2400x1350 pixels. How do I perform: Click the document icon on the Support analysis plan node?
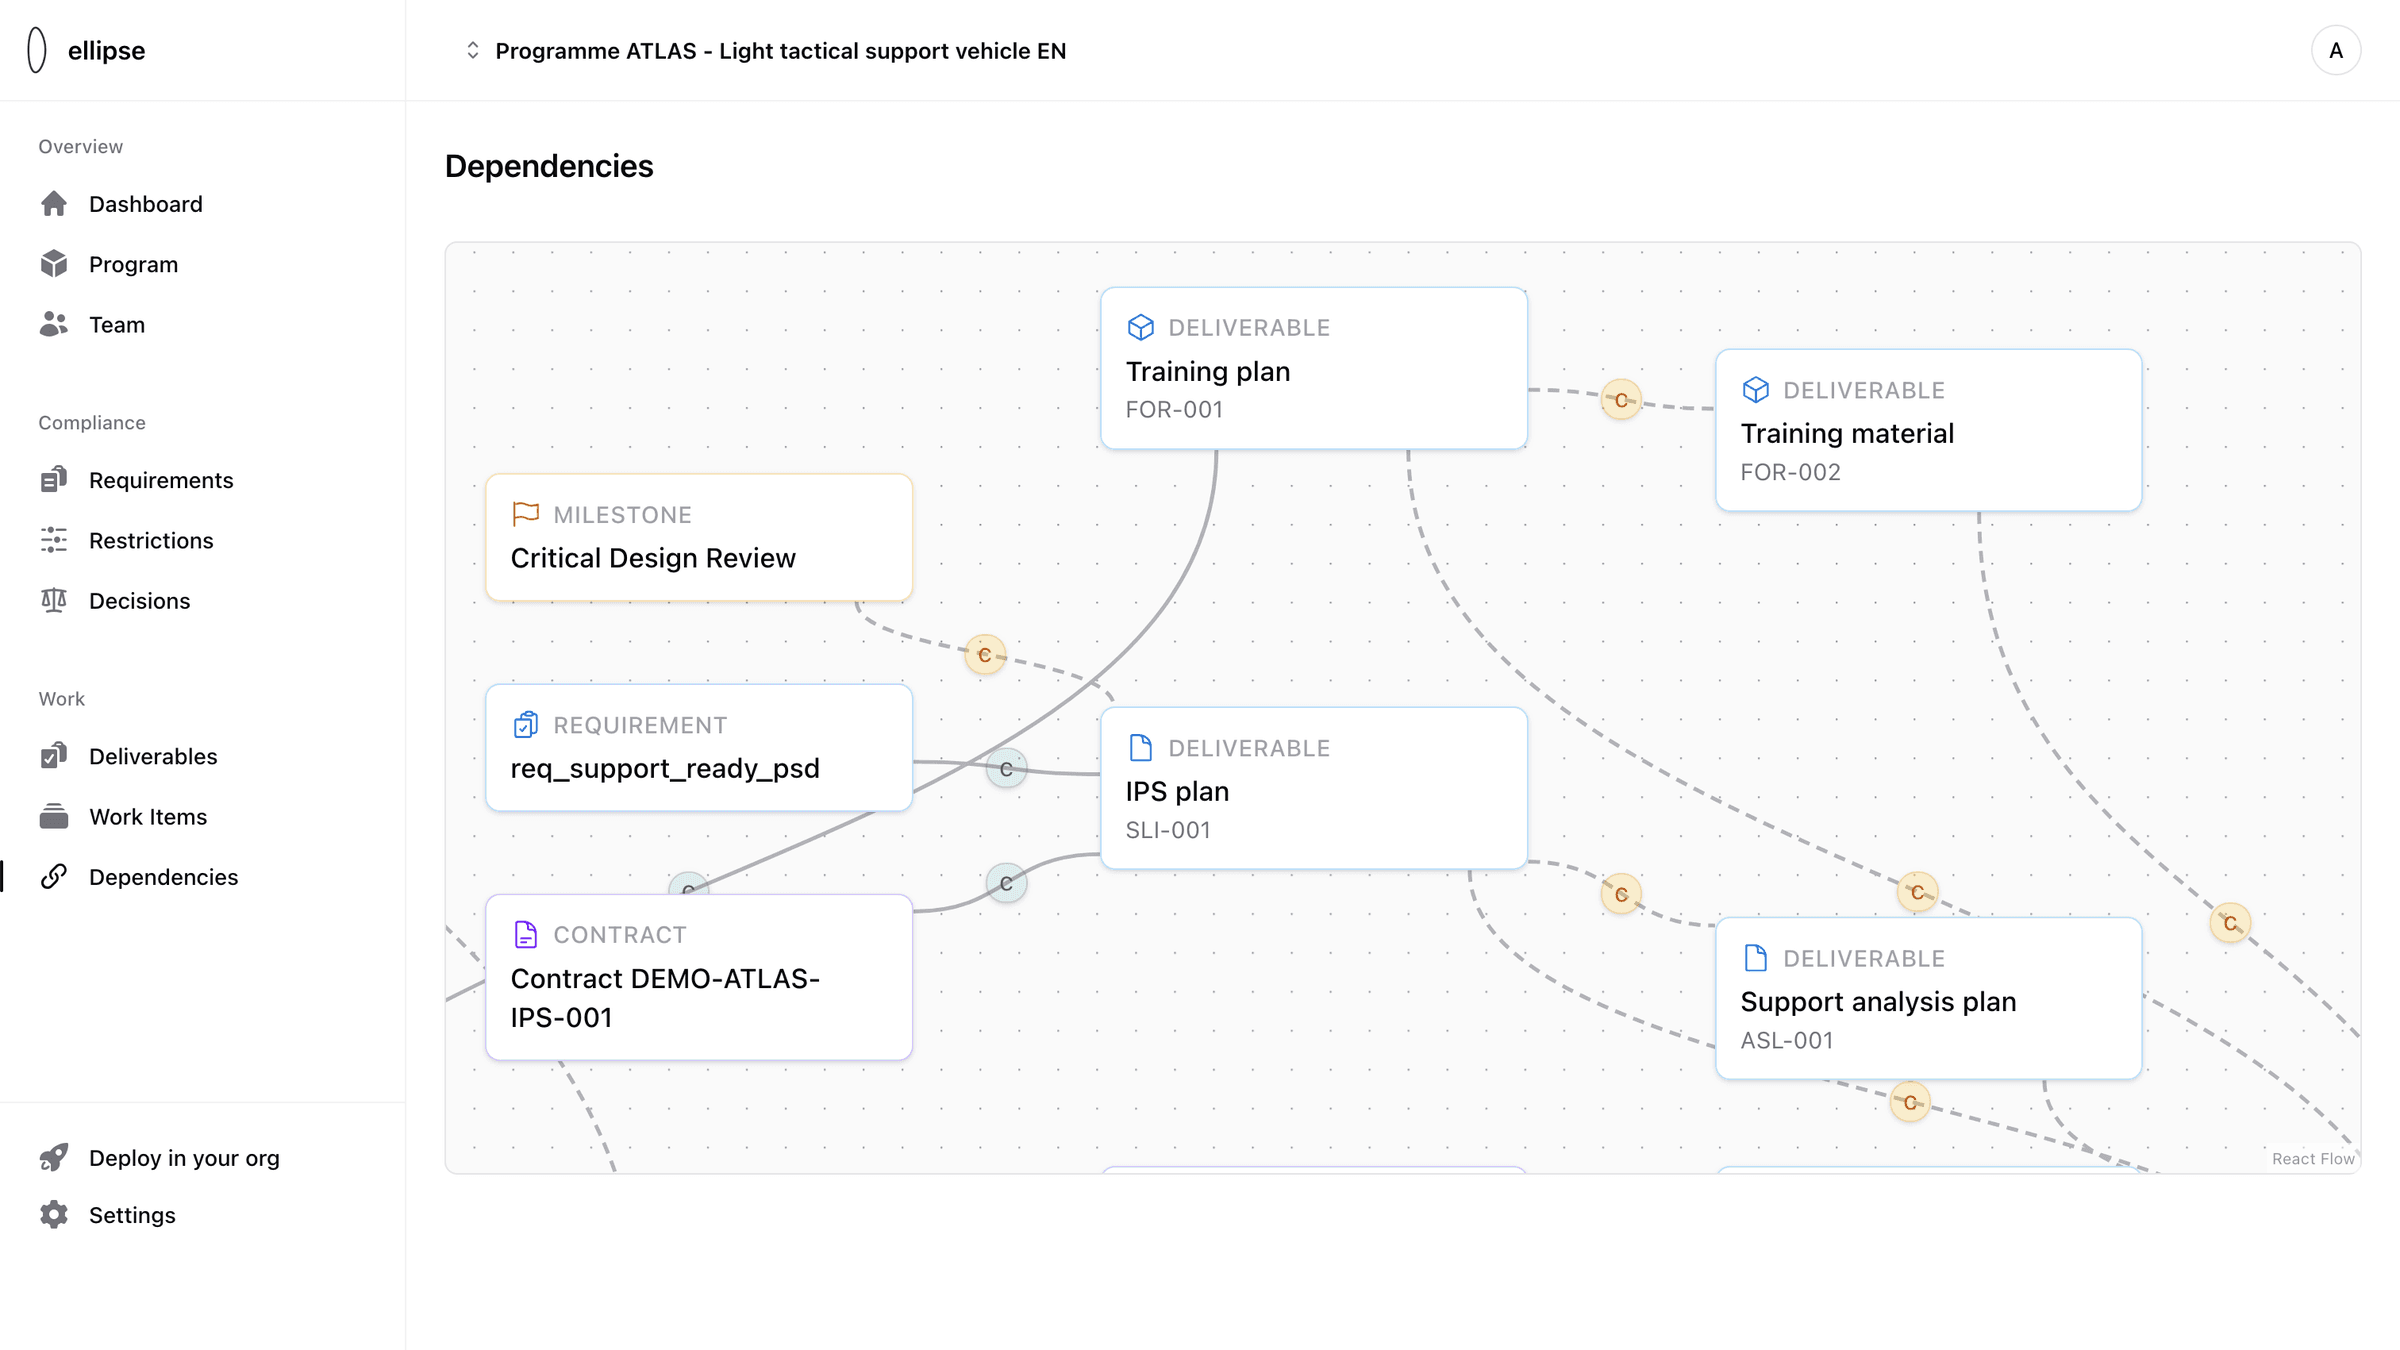(x=1756, y=957)
